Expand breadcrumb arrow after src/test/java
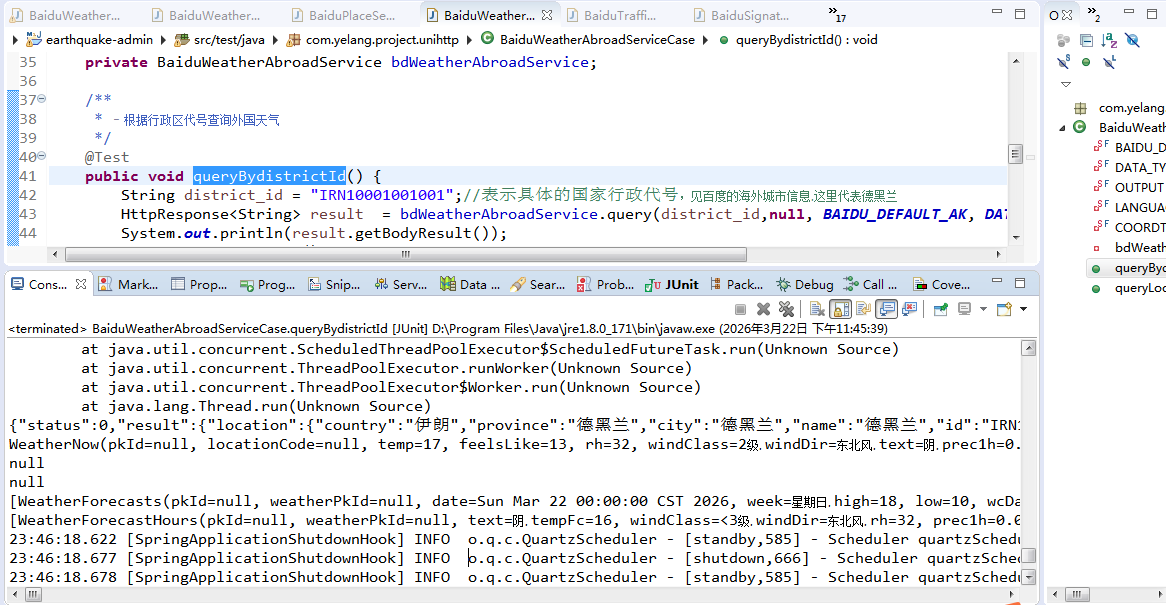 (275, 39)
